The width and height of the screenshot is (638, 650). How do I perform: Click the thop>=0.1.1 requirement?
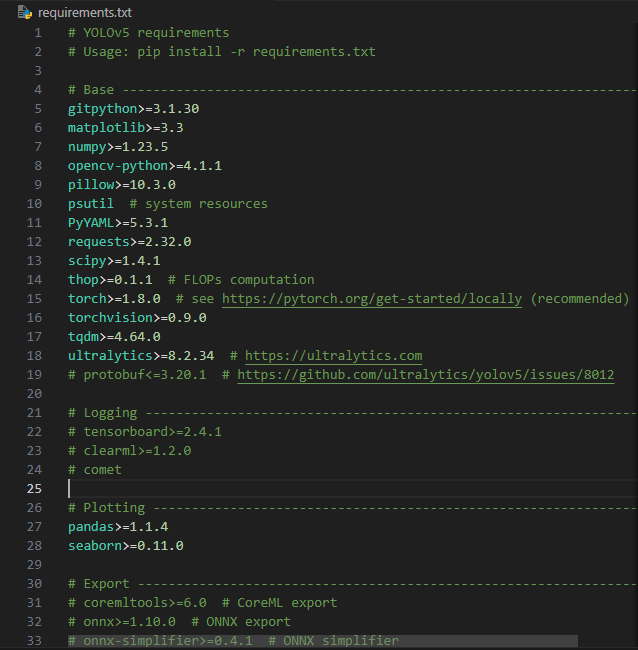110,280
